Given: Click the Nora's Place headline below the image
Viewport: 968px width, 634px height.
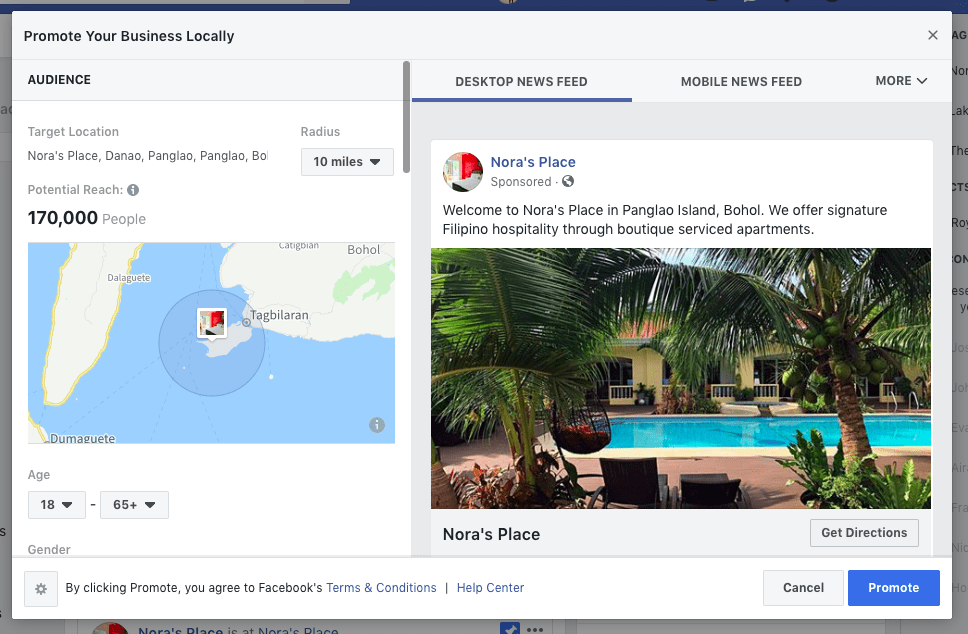Looking at the screenshot, I should coord(491,534).
